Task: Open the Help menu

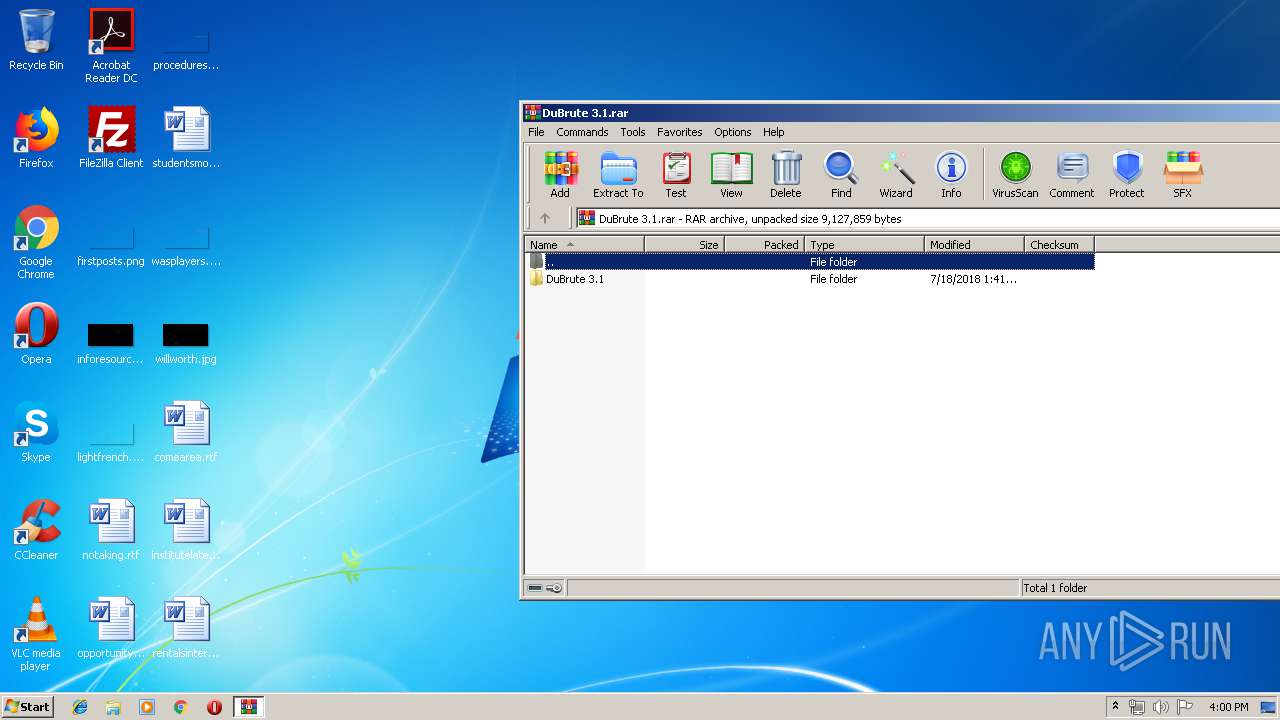Action: pos(773,132)
